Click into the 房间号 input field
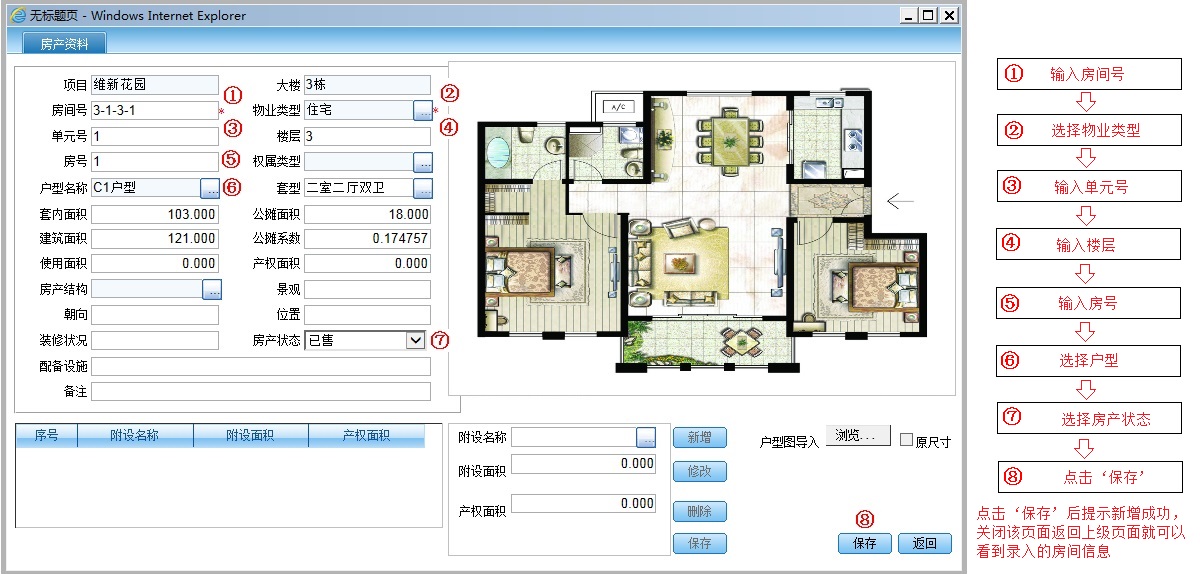 tap(154, 111)
